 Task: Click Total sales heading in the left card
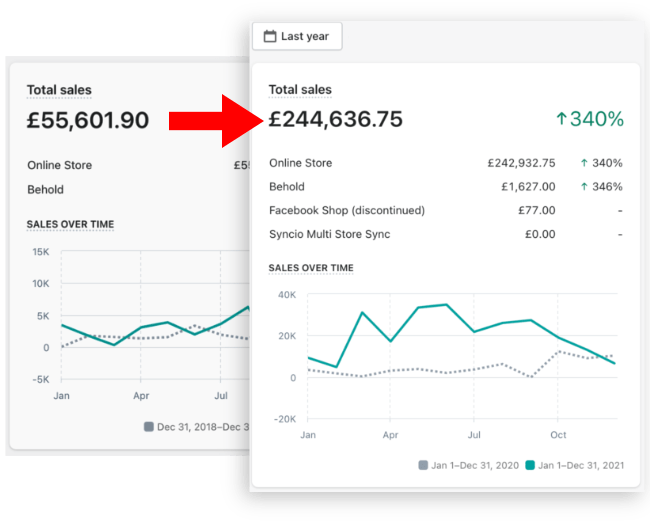click(x=59, y=90)
